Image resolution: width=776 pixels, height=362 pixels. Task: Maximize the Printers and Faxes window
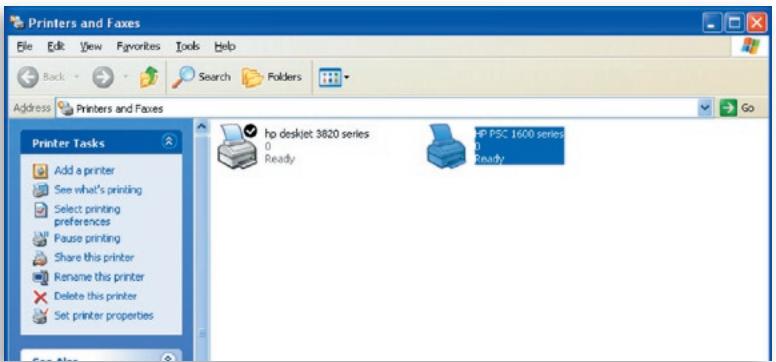pos(735,23)
